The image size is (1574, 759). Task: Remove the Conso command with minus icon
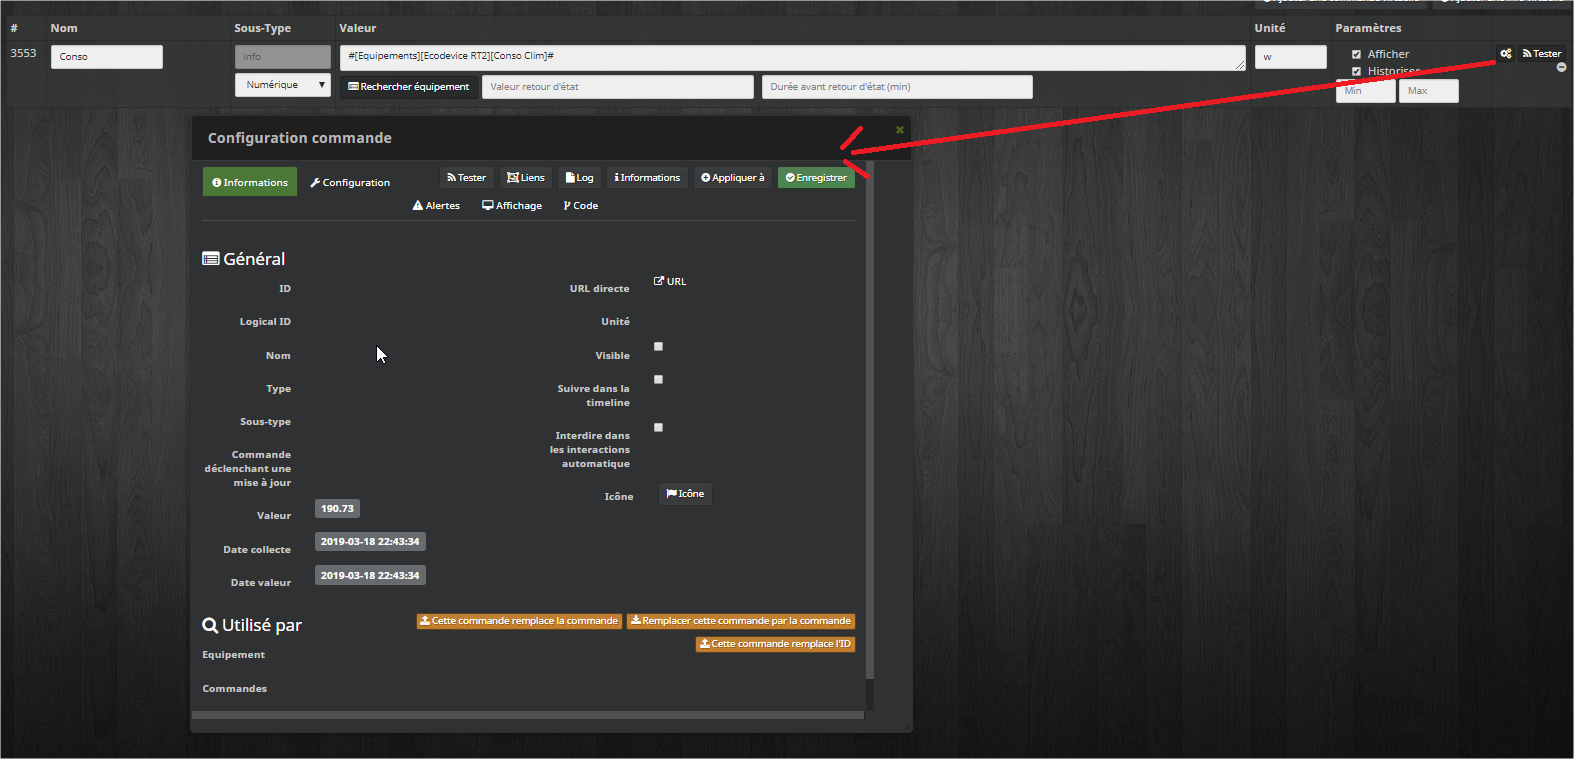(1561, 68)
